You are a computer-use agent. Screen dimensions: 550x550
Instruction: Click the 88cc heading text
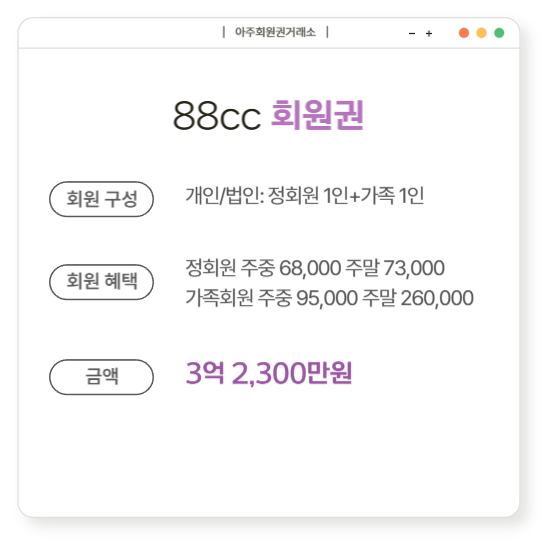coord(217,115)
